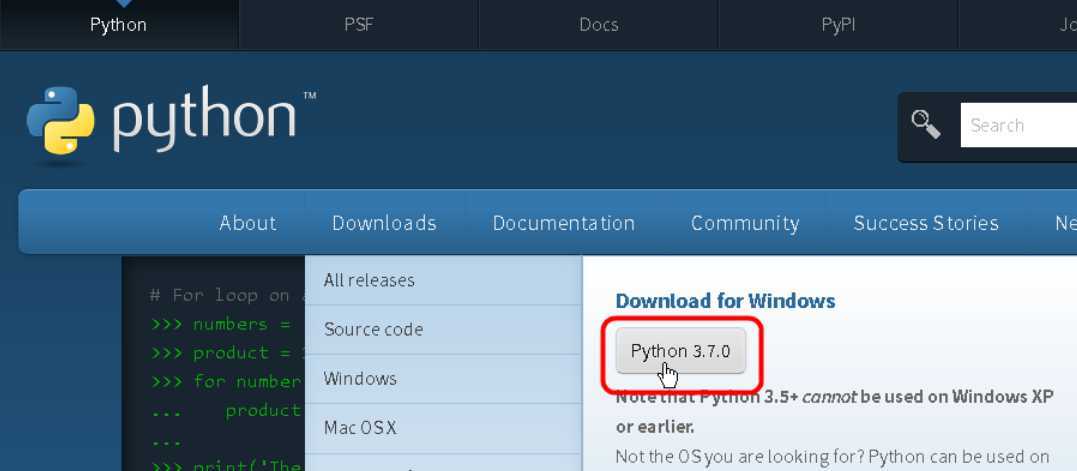Click the magnifying glass search icon
Screen dimensions: 1077x471
click(x=925, y=125)
